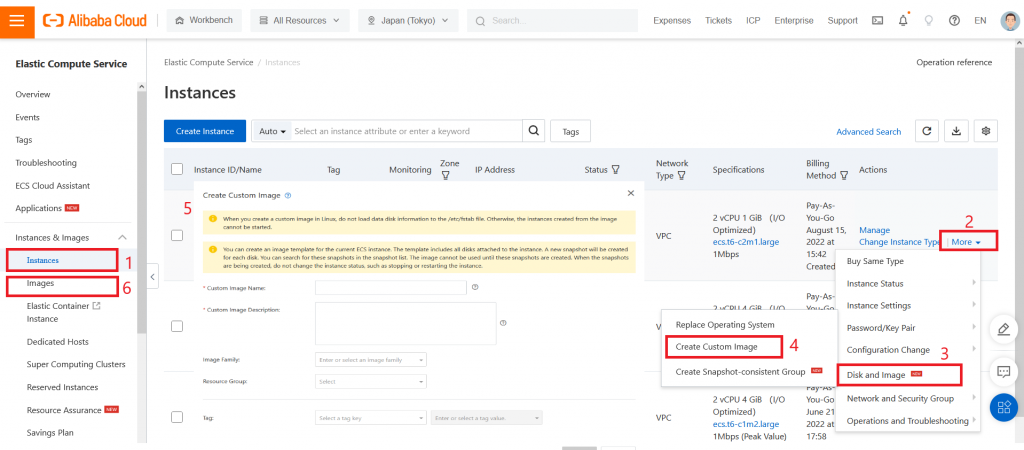Click the Custom Image Description text area
This screenshot has height=450, width=1024.
click(x=406, y=323)
